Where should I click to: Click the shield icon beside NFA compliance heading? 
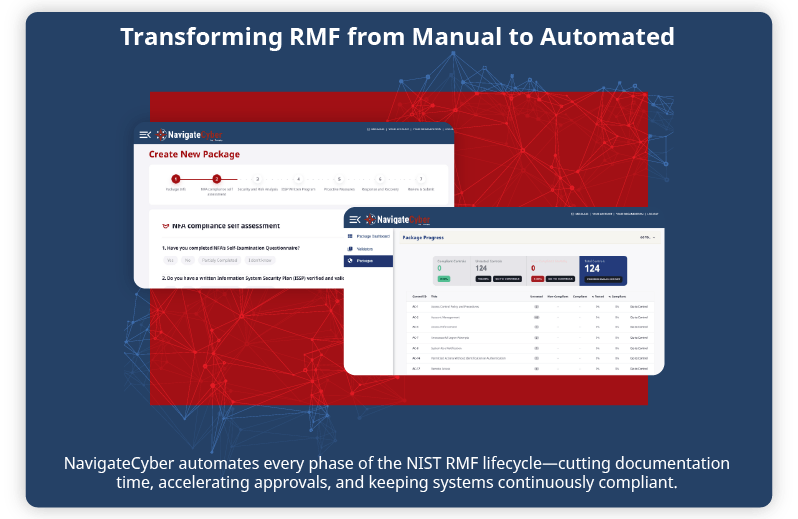tap(164, 226)
